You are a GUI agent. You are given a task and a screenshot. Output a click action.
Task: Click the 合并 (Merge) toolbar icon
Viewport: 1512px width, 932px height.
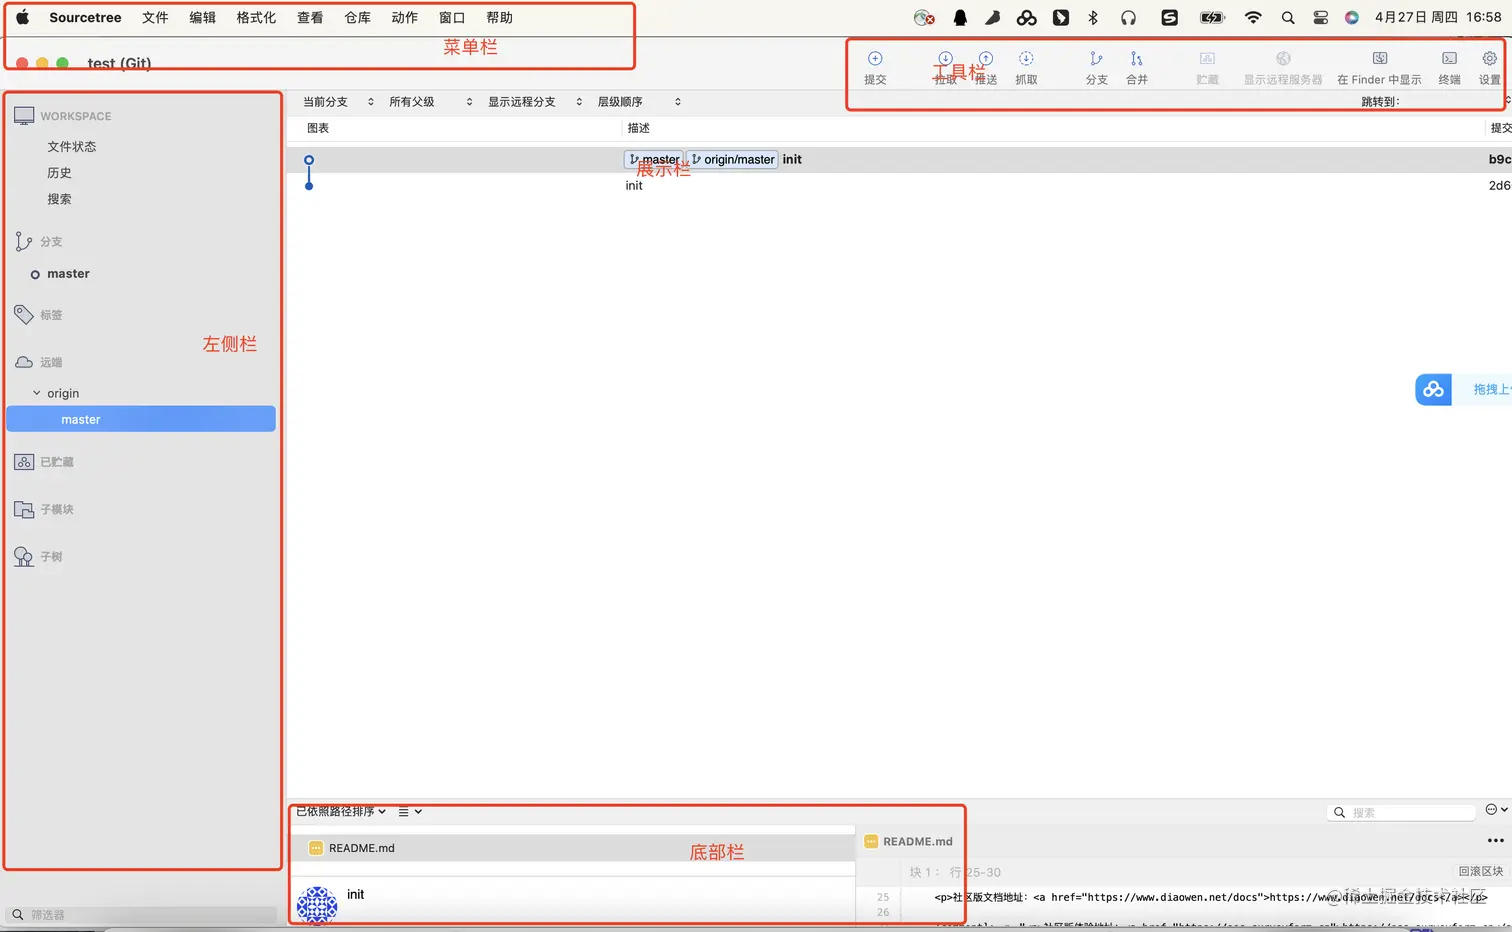pos(1136,59)
